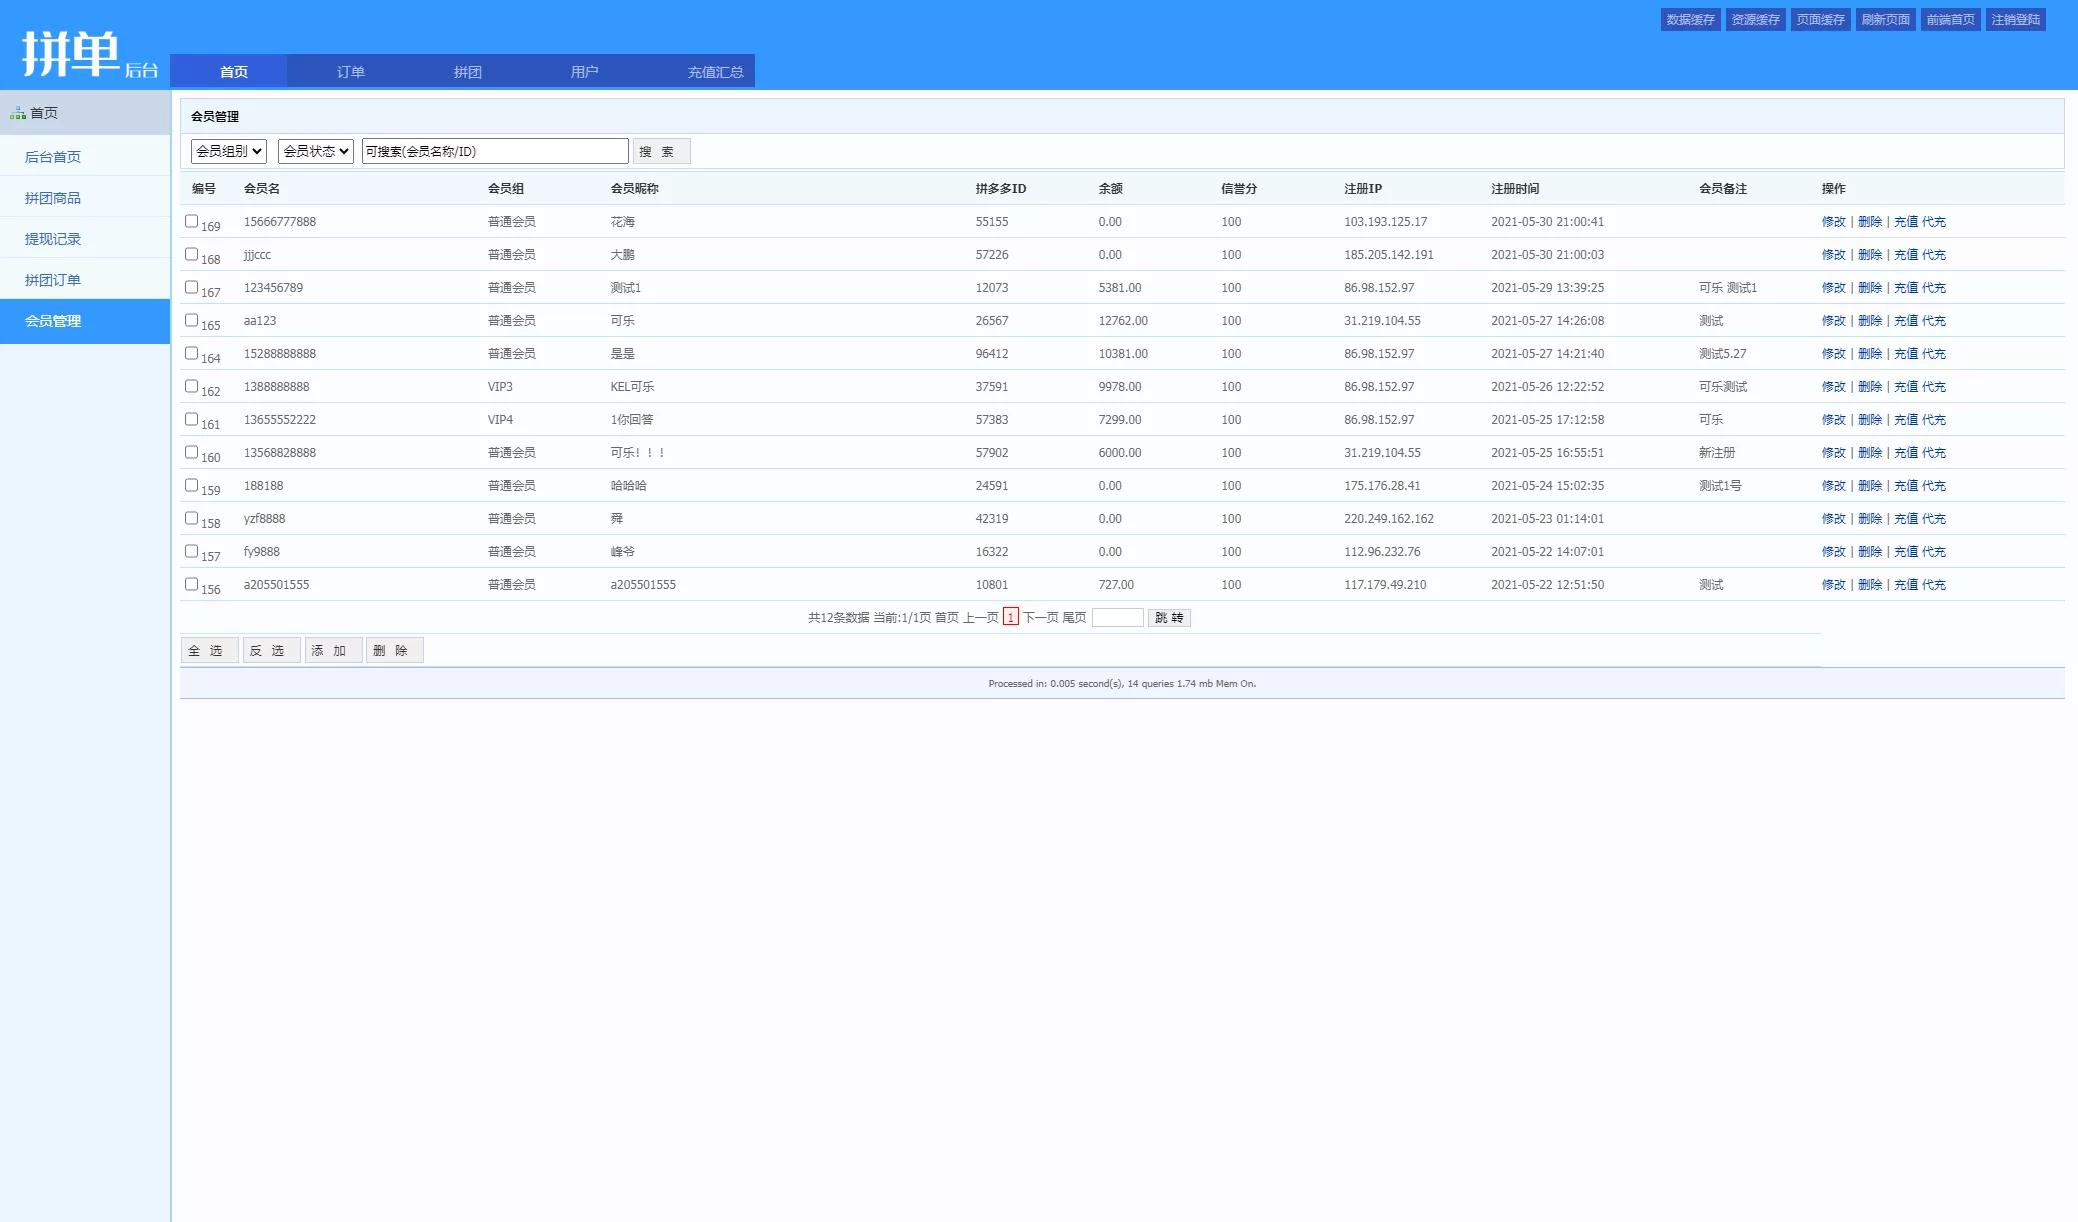Select the checkbox for member 156
Image resolution: width=2078 pixels, height=1222 pixels.
(x=191, y=584)
